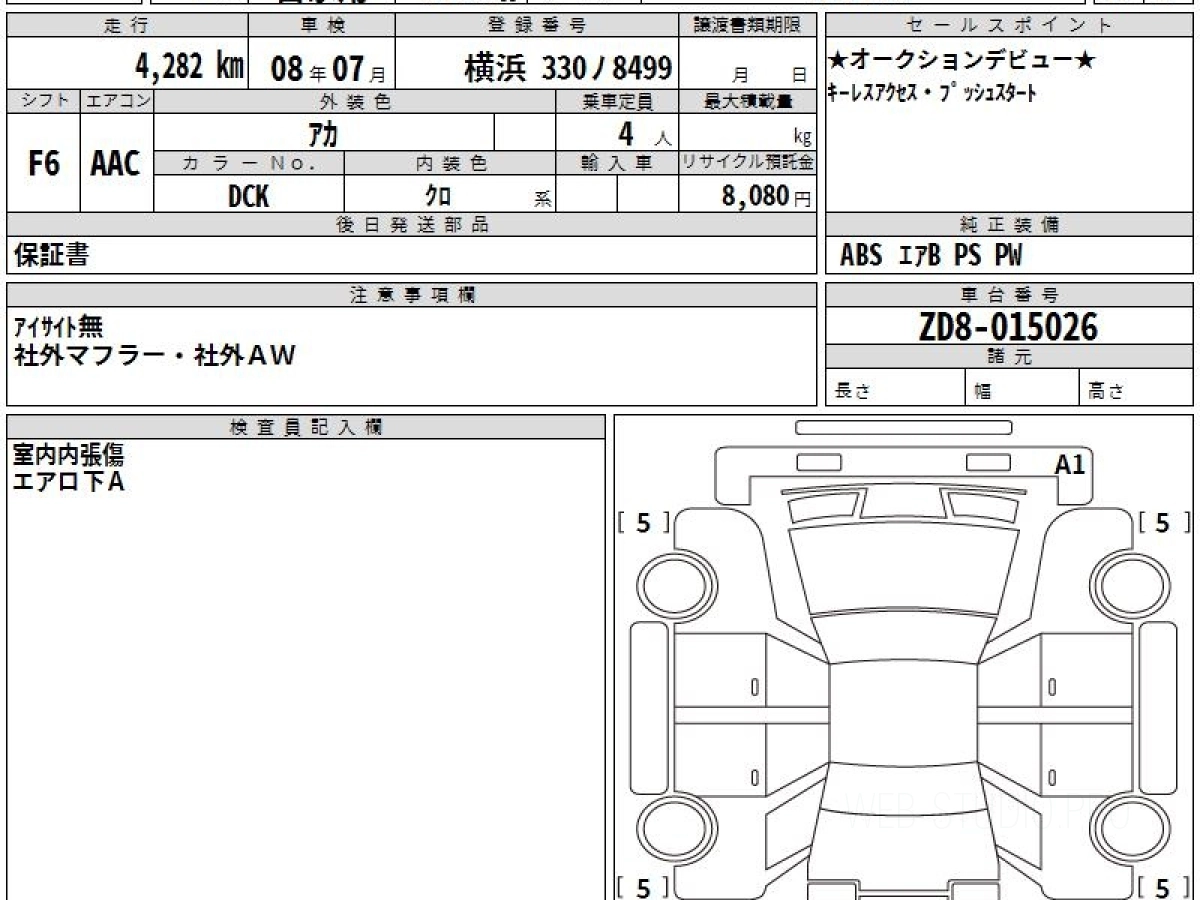Click the 幅 dimension cell
The image size is (1200, 900).
point(1022,388)
